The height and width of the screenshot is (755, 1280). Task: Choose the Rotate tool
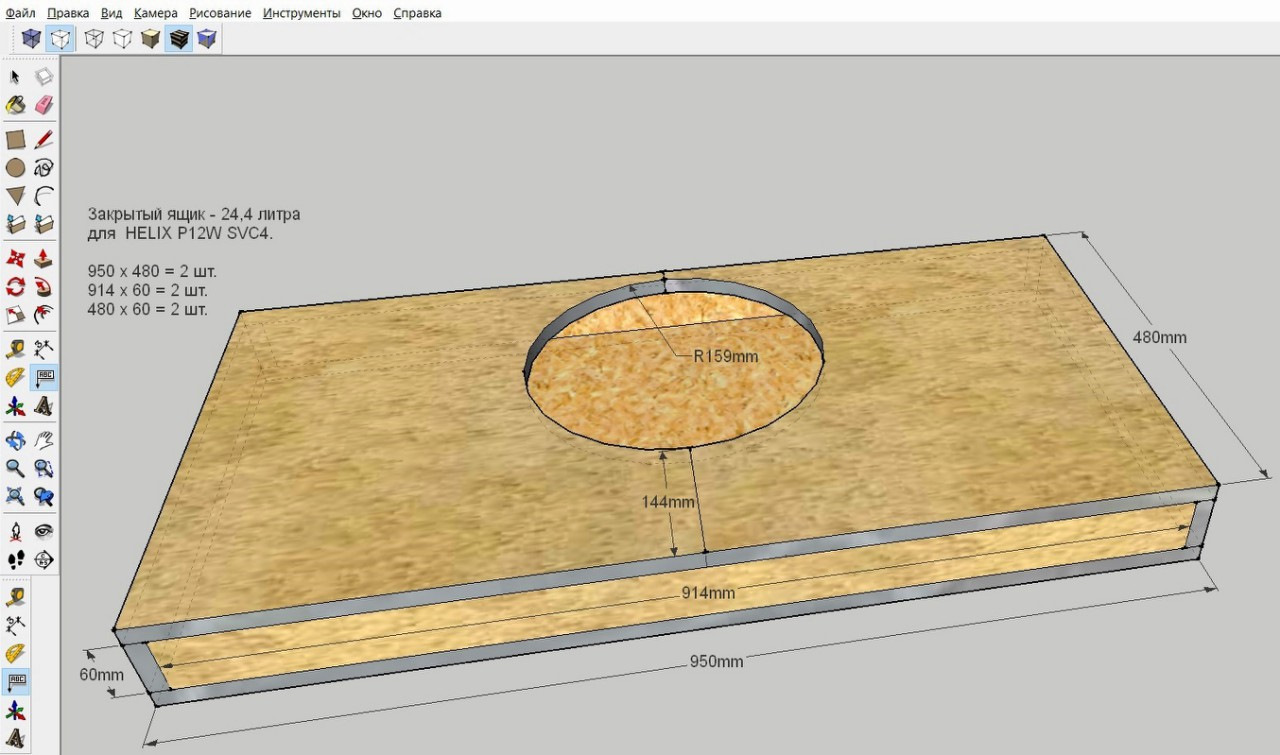pos(16,287)
